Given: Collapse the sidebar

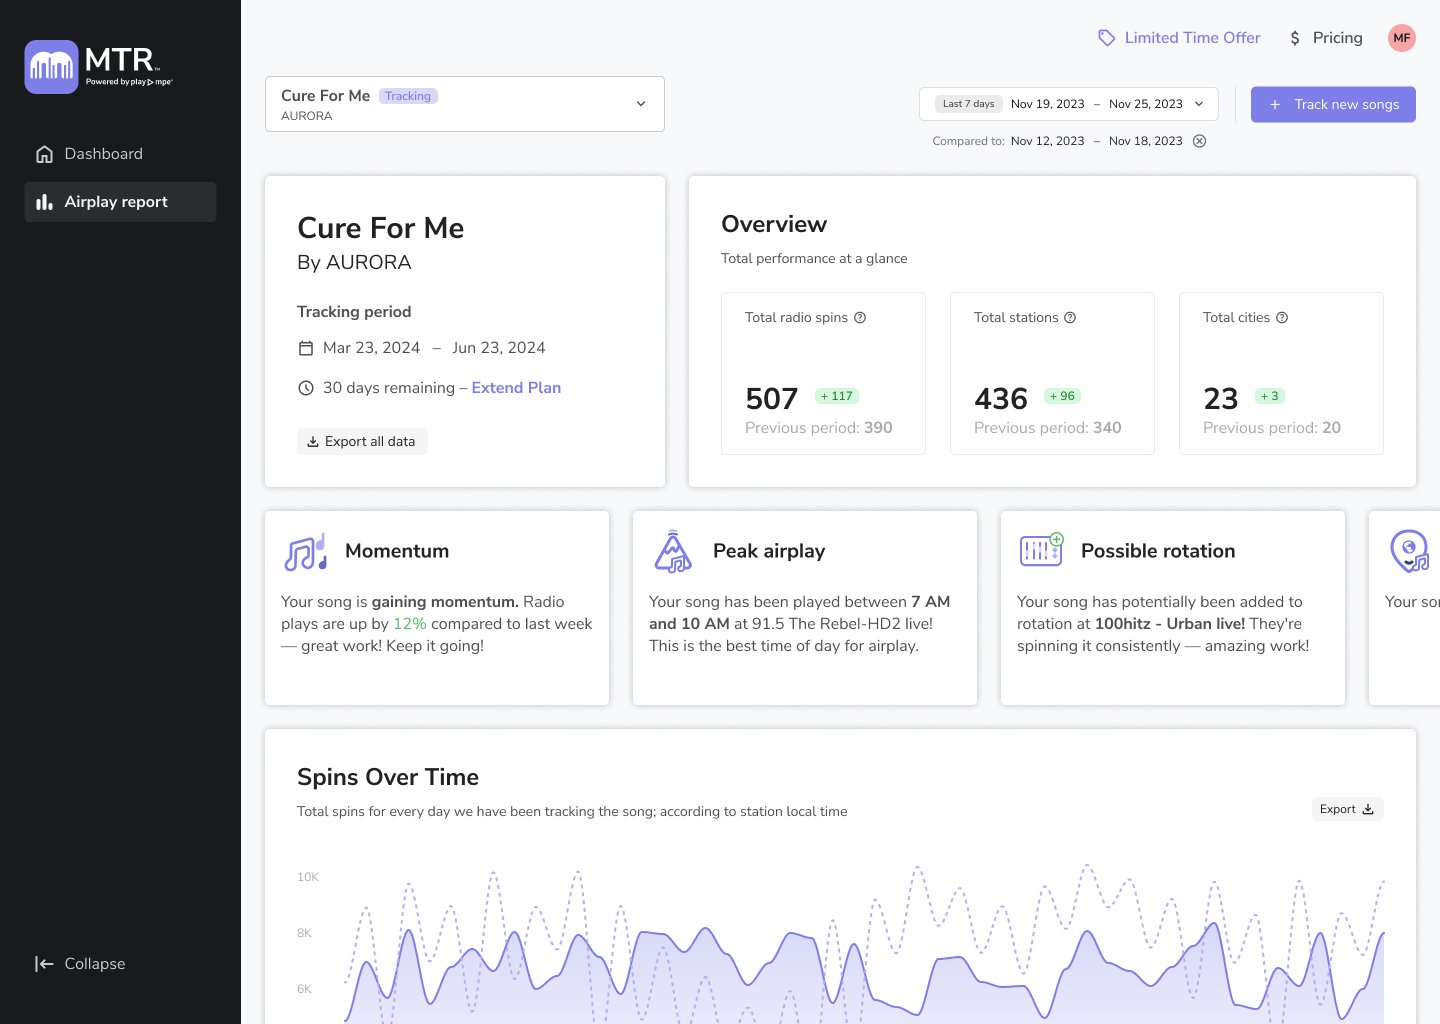Looking at the screenshot, I should [x=80, y=964].
